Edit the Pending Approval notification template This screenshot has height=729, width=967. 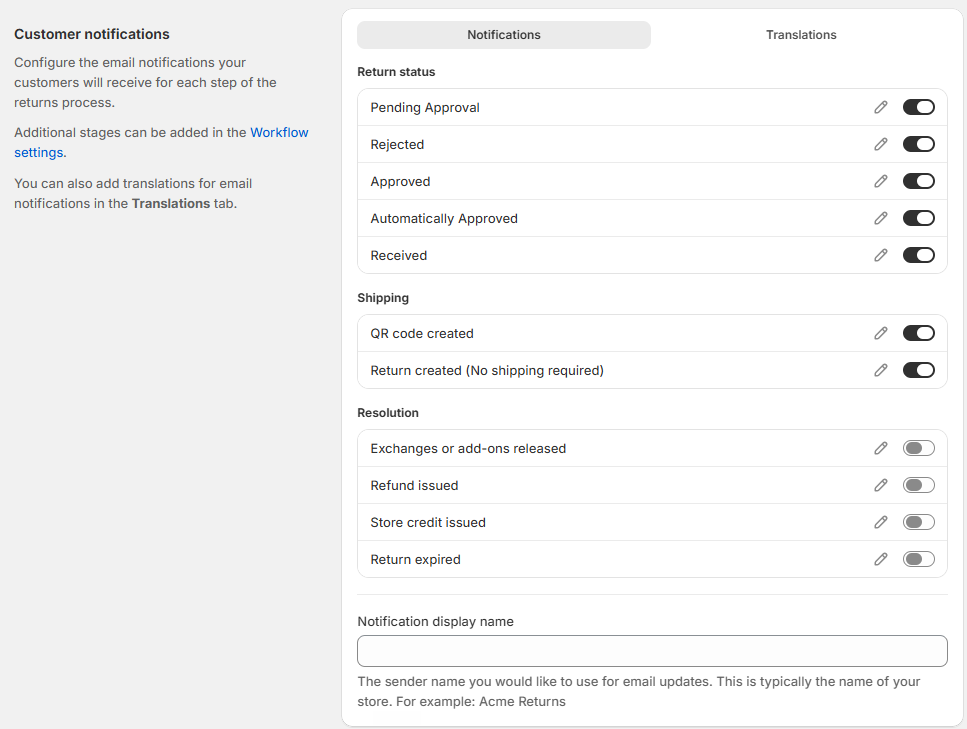pos(881,107)
